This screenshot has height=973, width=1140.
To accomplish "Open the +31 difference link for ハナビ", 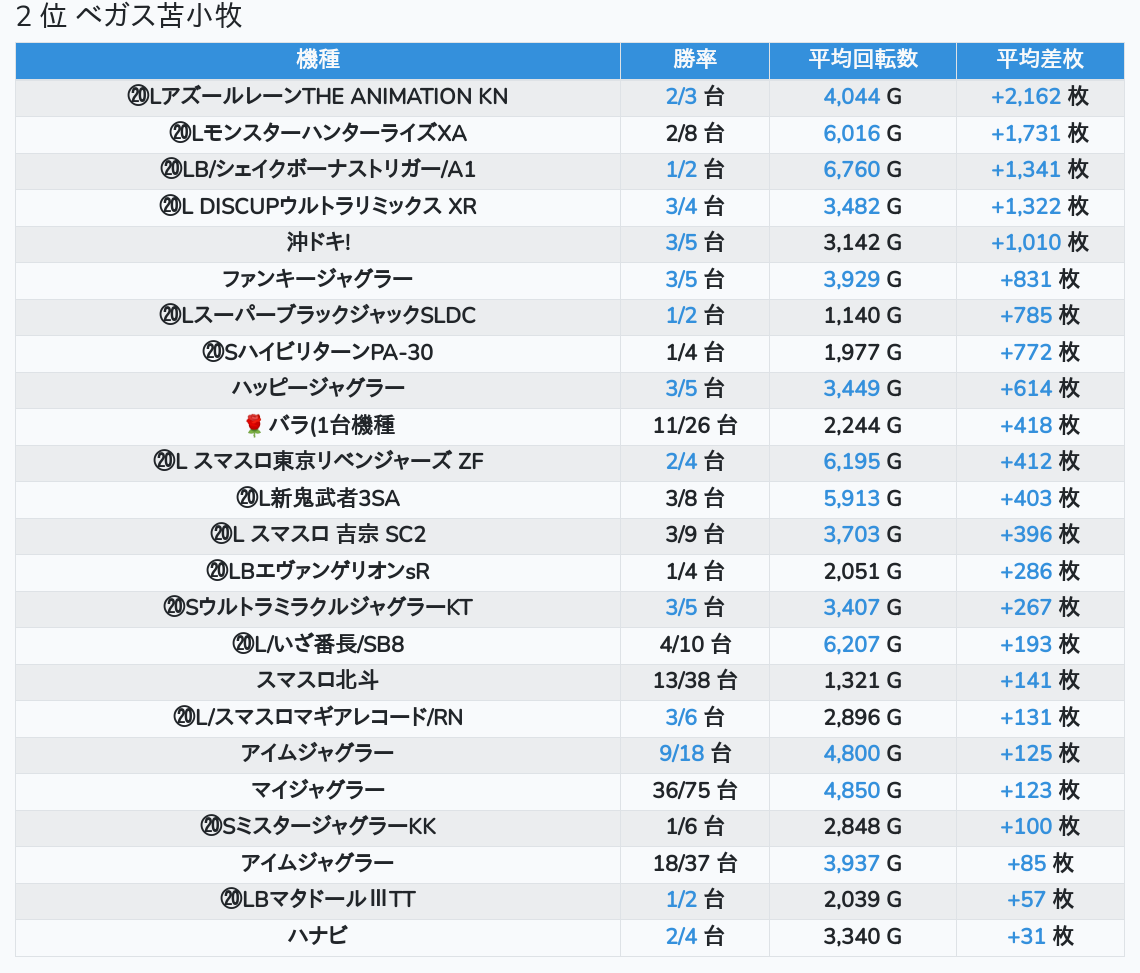I will click(x=1026, y=936).
